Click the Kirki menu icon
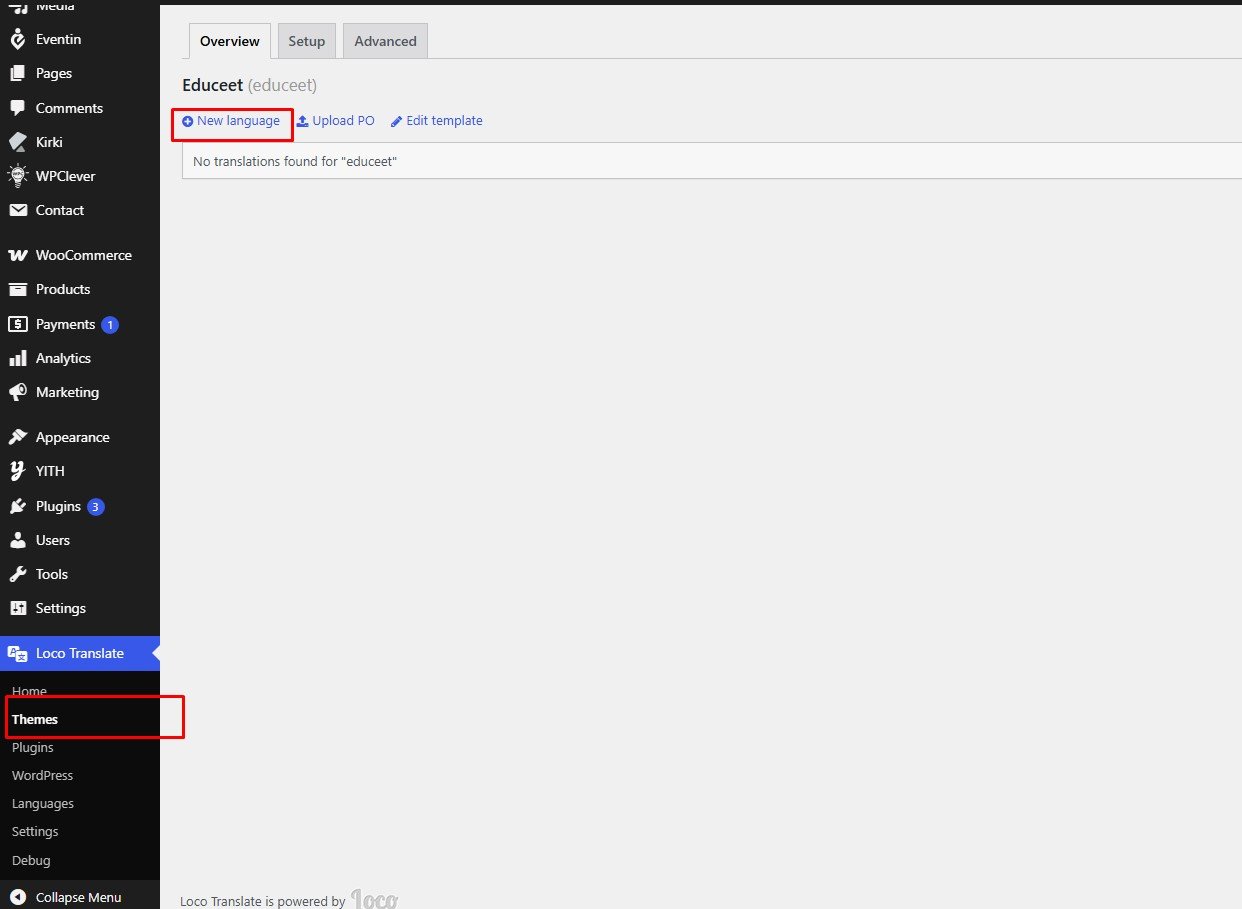The height and width of the screenshot is (909, 1242). 17,142
